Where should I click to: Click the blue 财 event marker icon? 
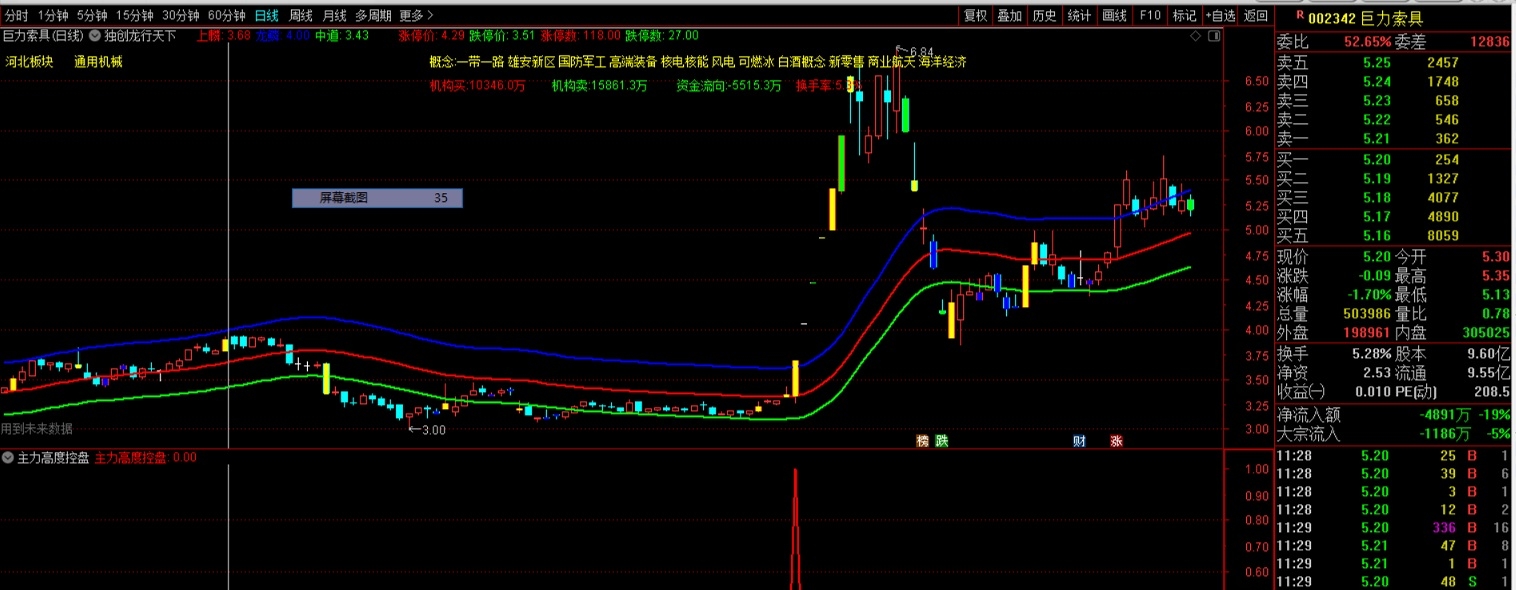pos(1079,441)
